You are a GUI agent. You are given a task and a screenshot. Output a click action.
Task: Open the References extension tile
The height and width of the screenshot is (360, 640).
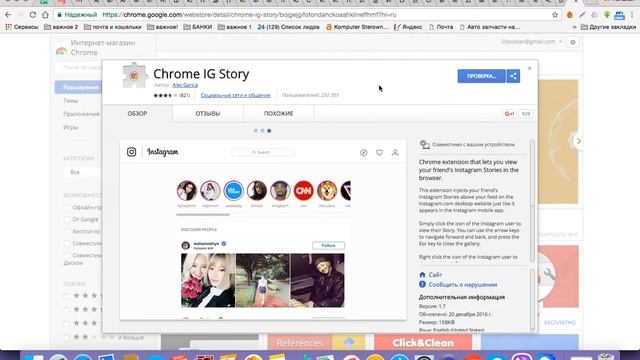point(316,342)
